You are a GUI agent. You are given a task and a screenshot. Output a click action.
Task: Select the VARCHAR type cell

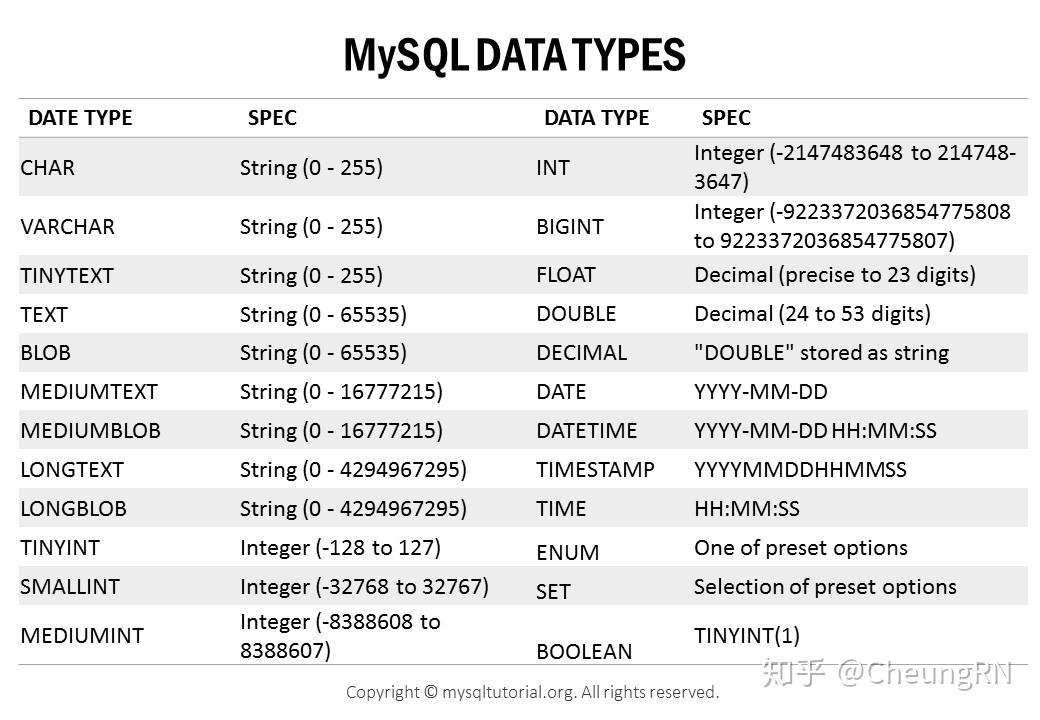68,227
